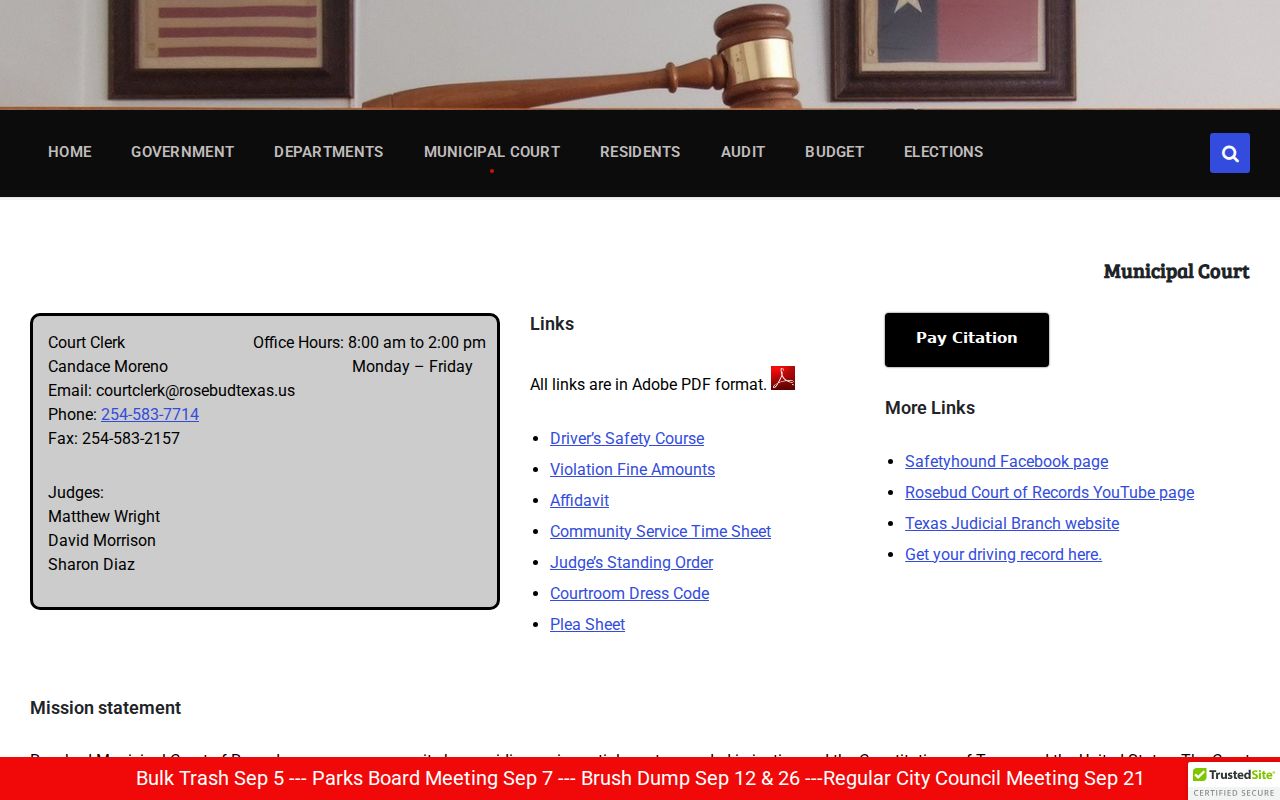Open the Audit menu item

tap(743, 152)
